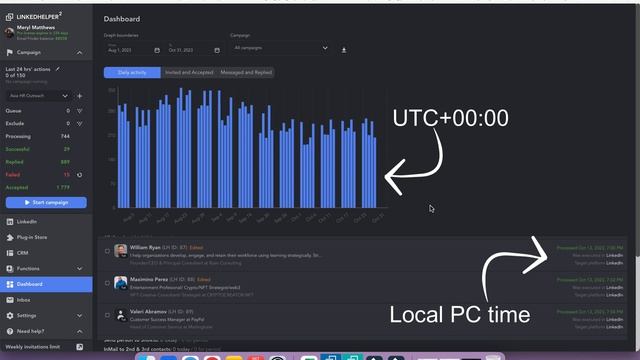Viewport: 640px width, 360px height.
Task: Click the Queue filter icon
Action: point(80,111)
